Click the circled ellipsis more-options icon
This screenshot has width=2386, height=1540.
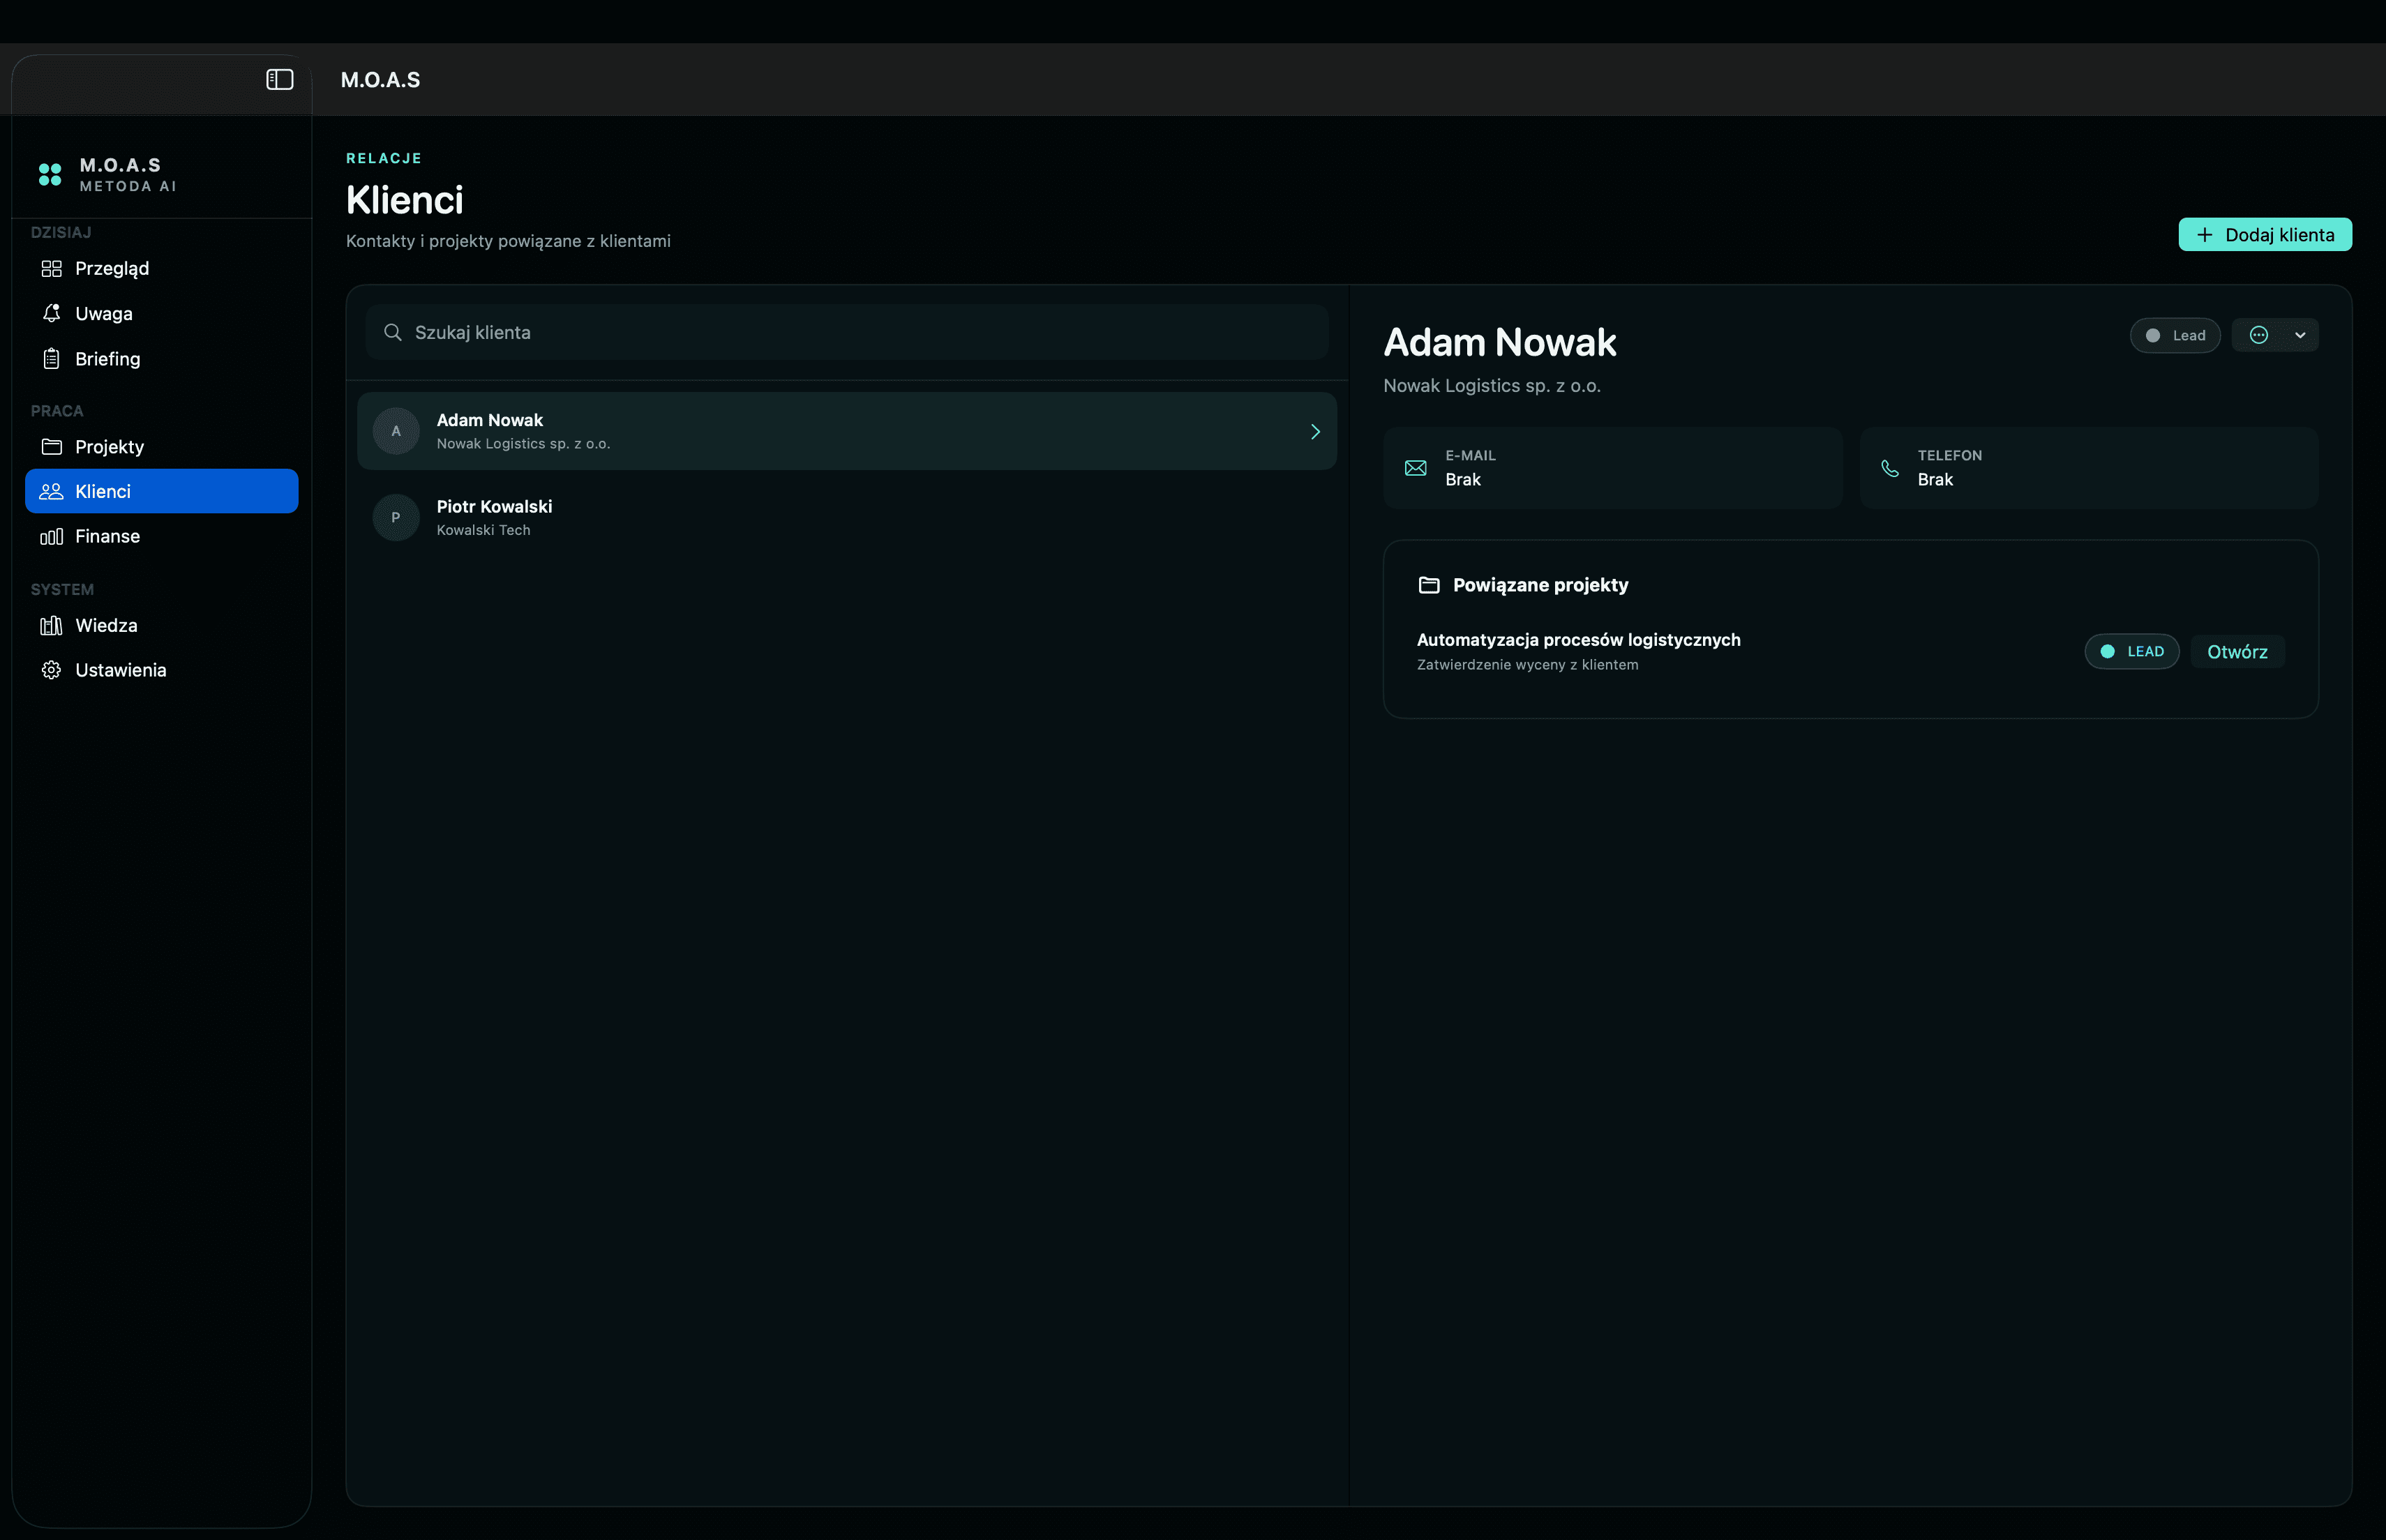(x=2259, y=335)
